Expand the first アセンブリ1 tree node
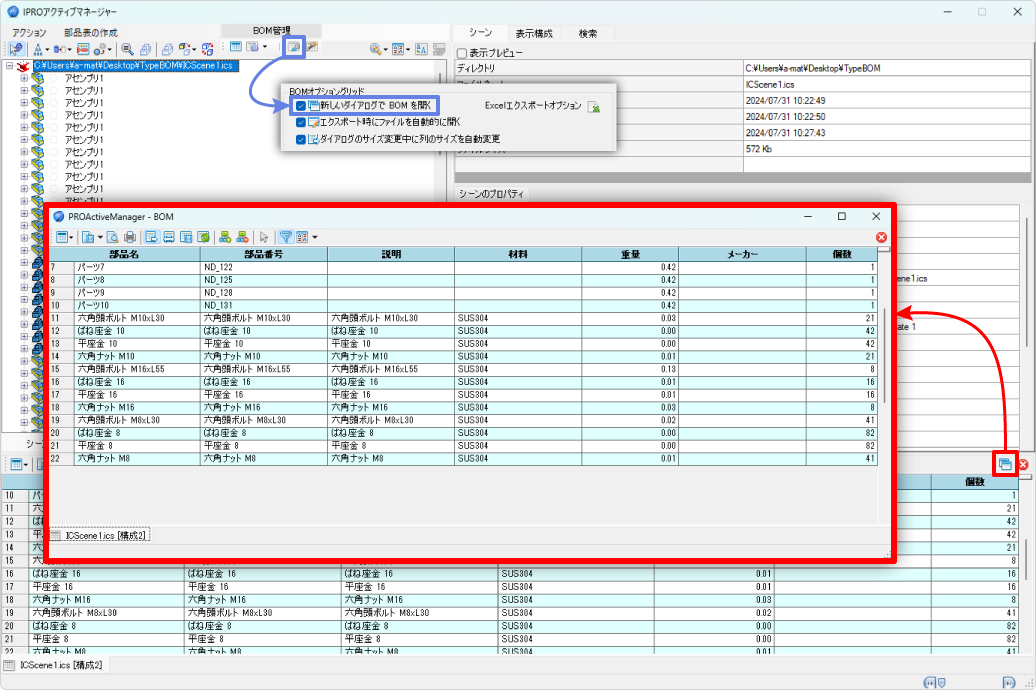Viewport: 1036px width, 690px height. [24, 78]
